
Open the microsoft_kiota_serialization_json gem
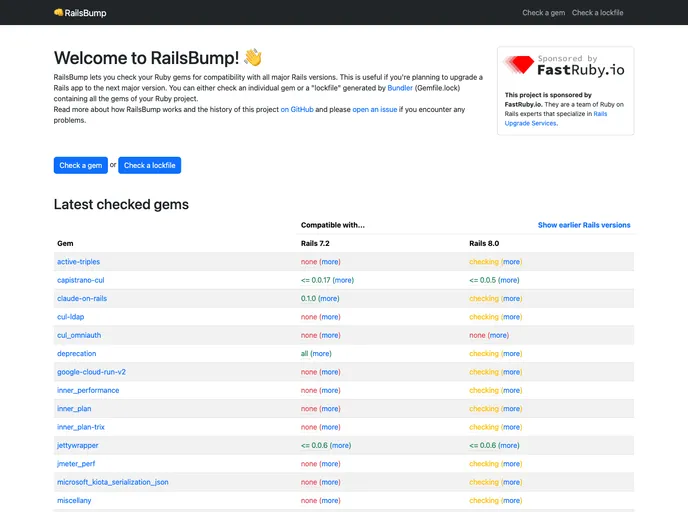click(113, 482)
